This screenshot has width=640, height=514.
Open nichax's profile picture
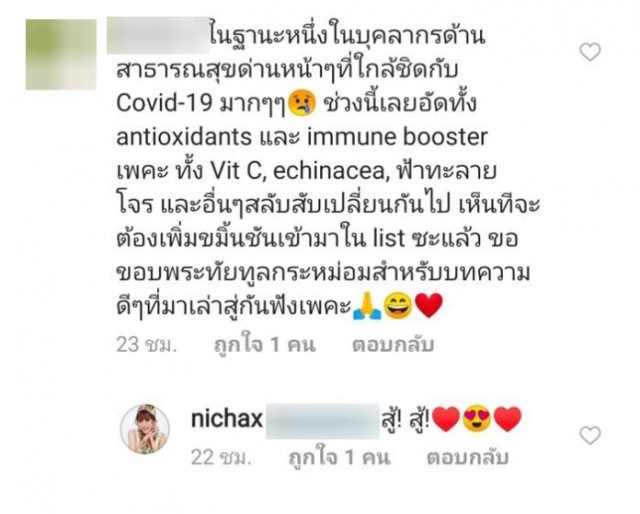point(144,429)
